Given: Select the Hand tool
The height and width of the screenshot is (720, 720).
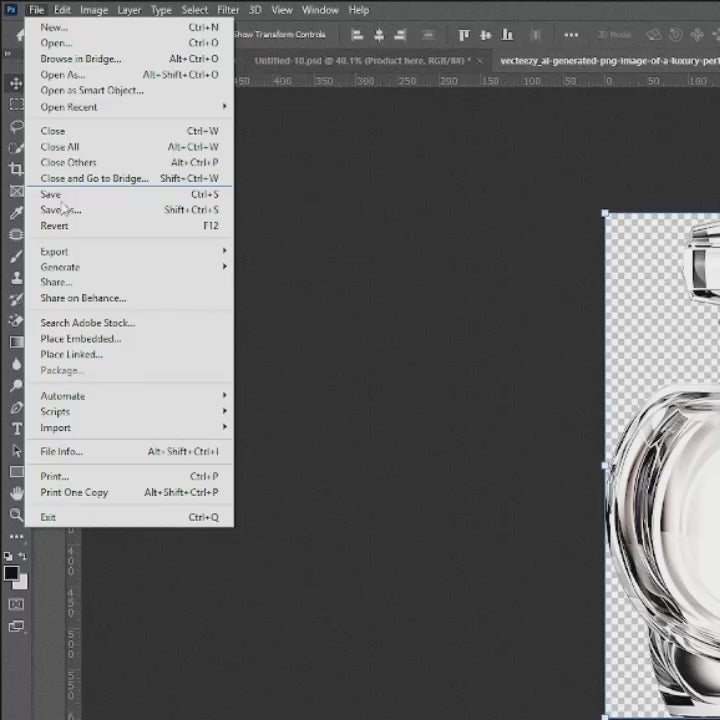Looking at the screenshot, I should pos(16,493).
